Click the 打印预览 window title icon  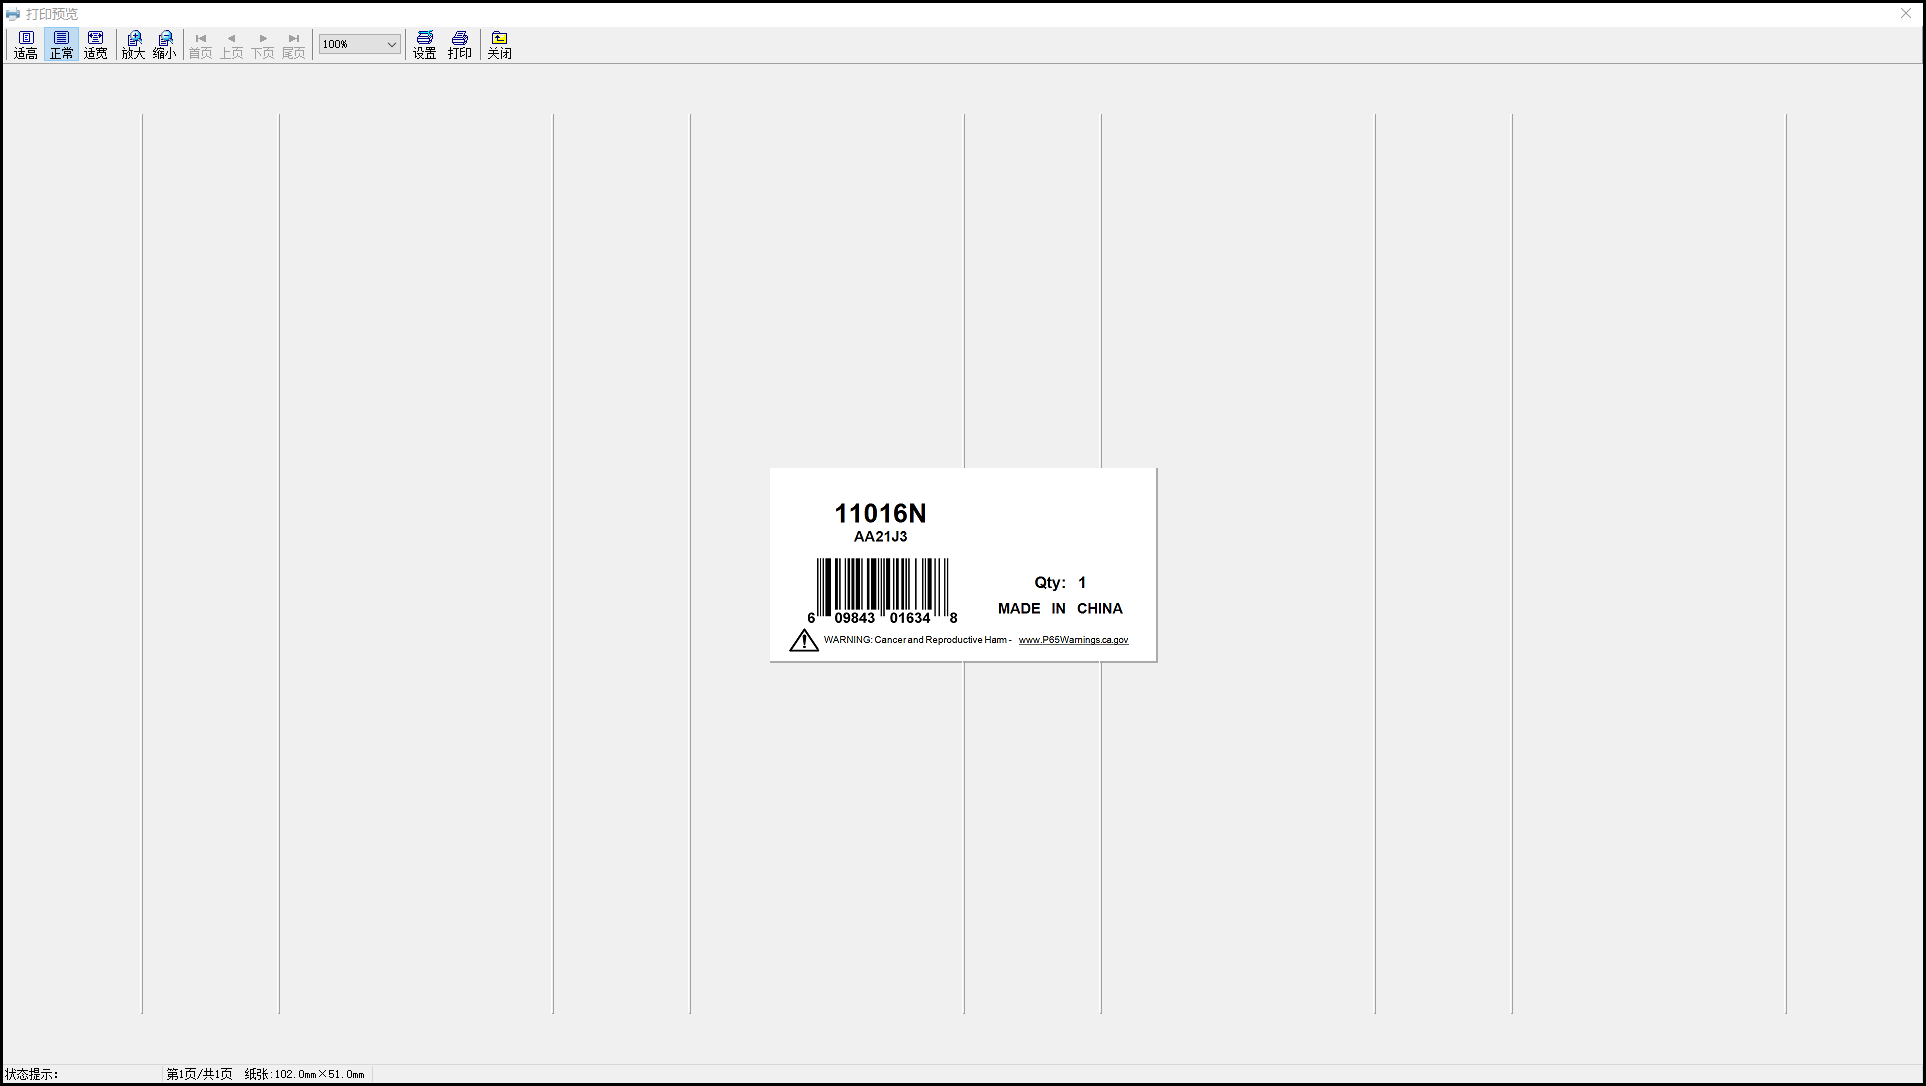(x=13, y=14)
